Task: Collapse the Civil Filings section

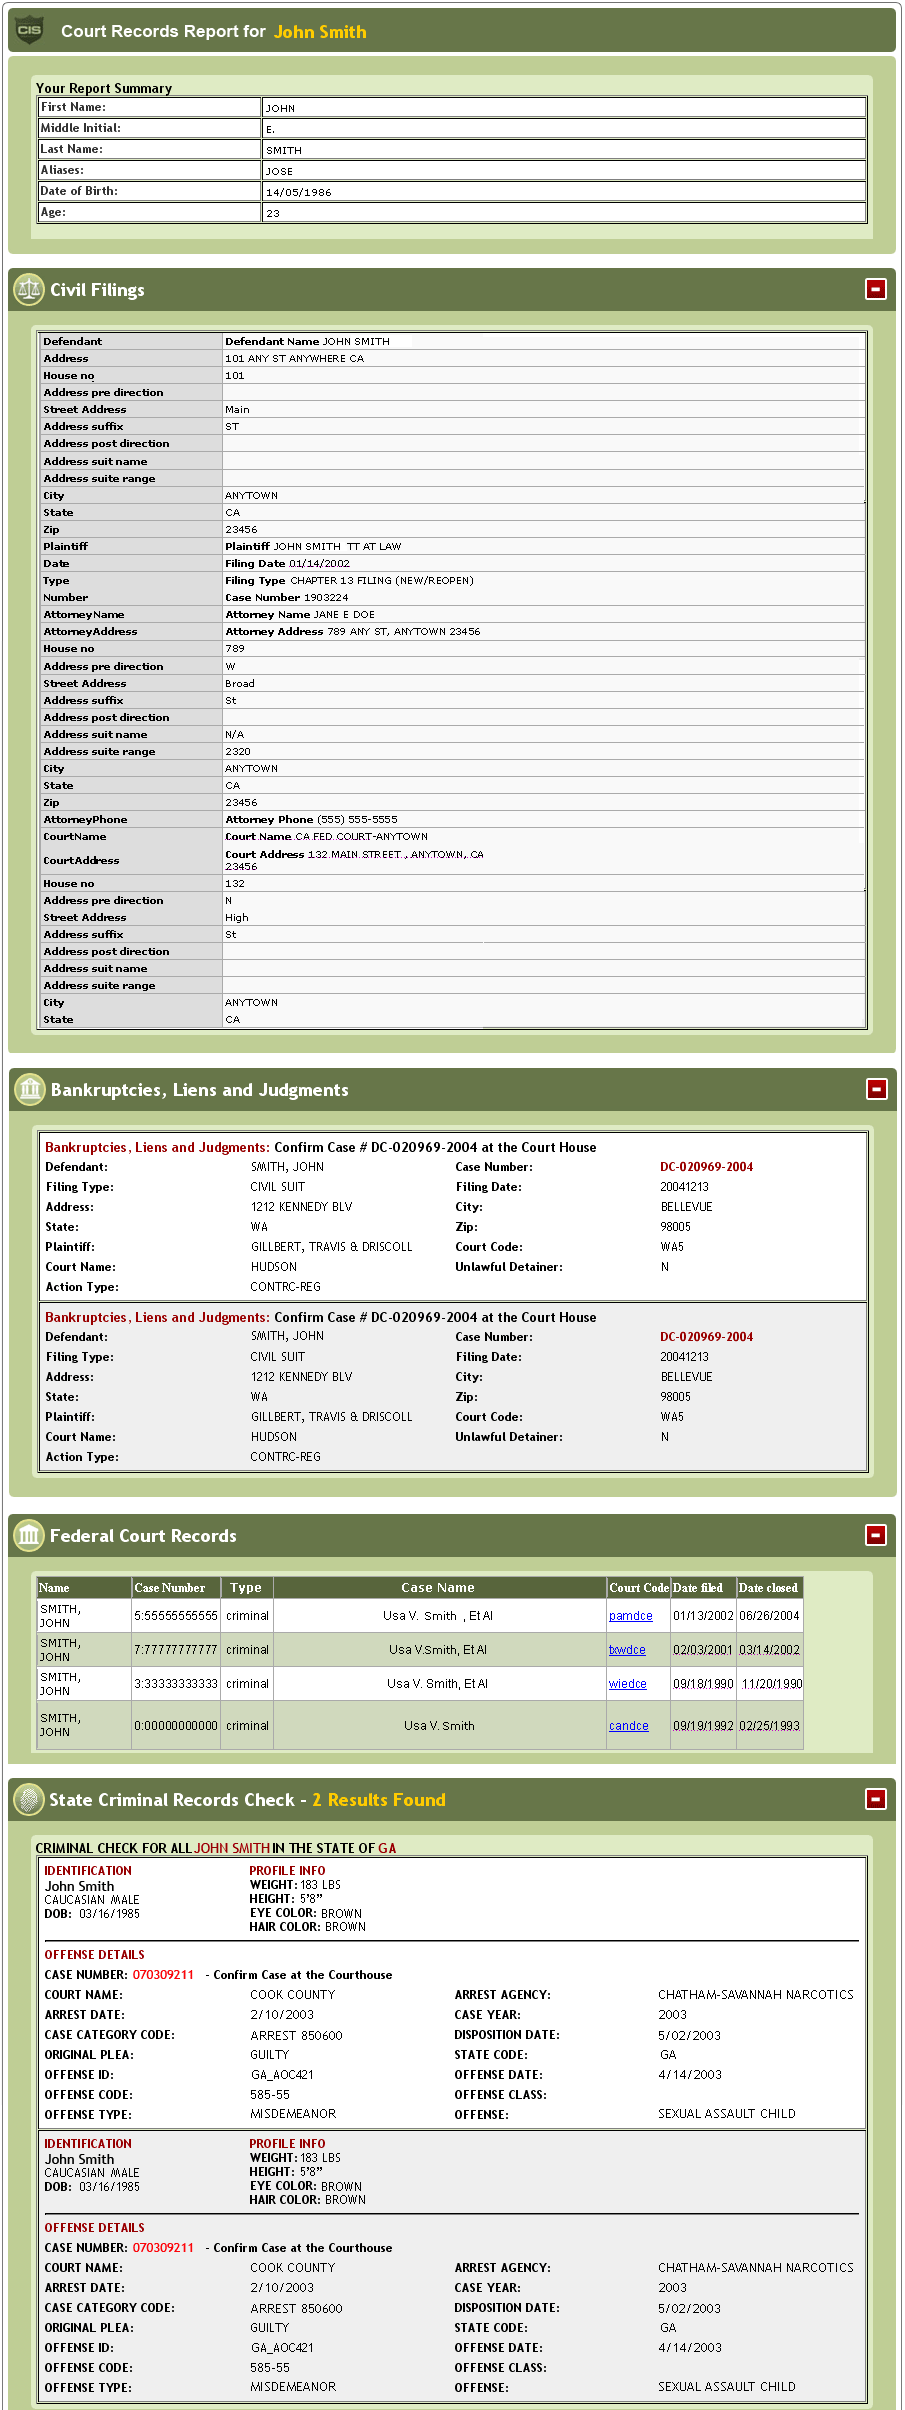Action: tap(875, 289)
